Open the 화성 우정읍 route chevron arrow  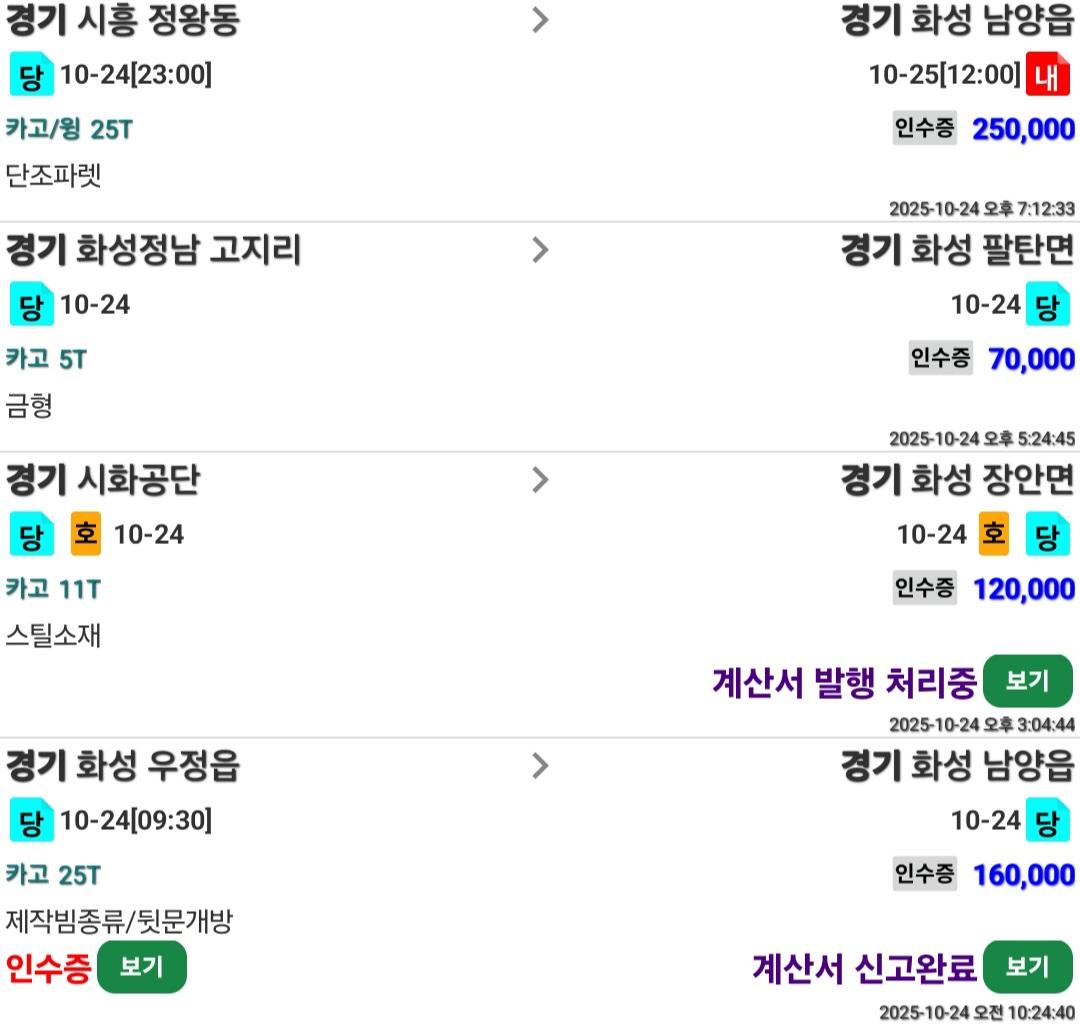540,767
